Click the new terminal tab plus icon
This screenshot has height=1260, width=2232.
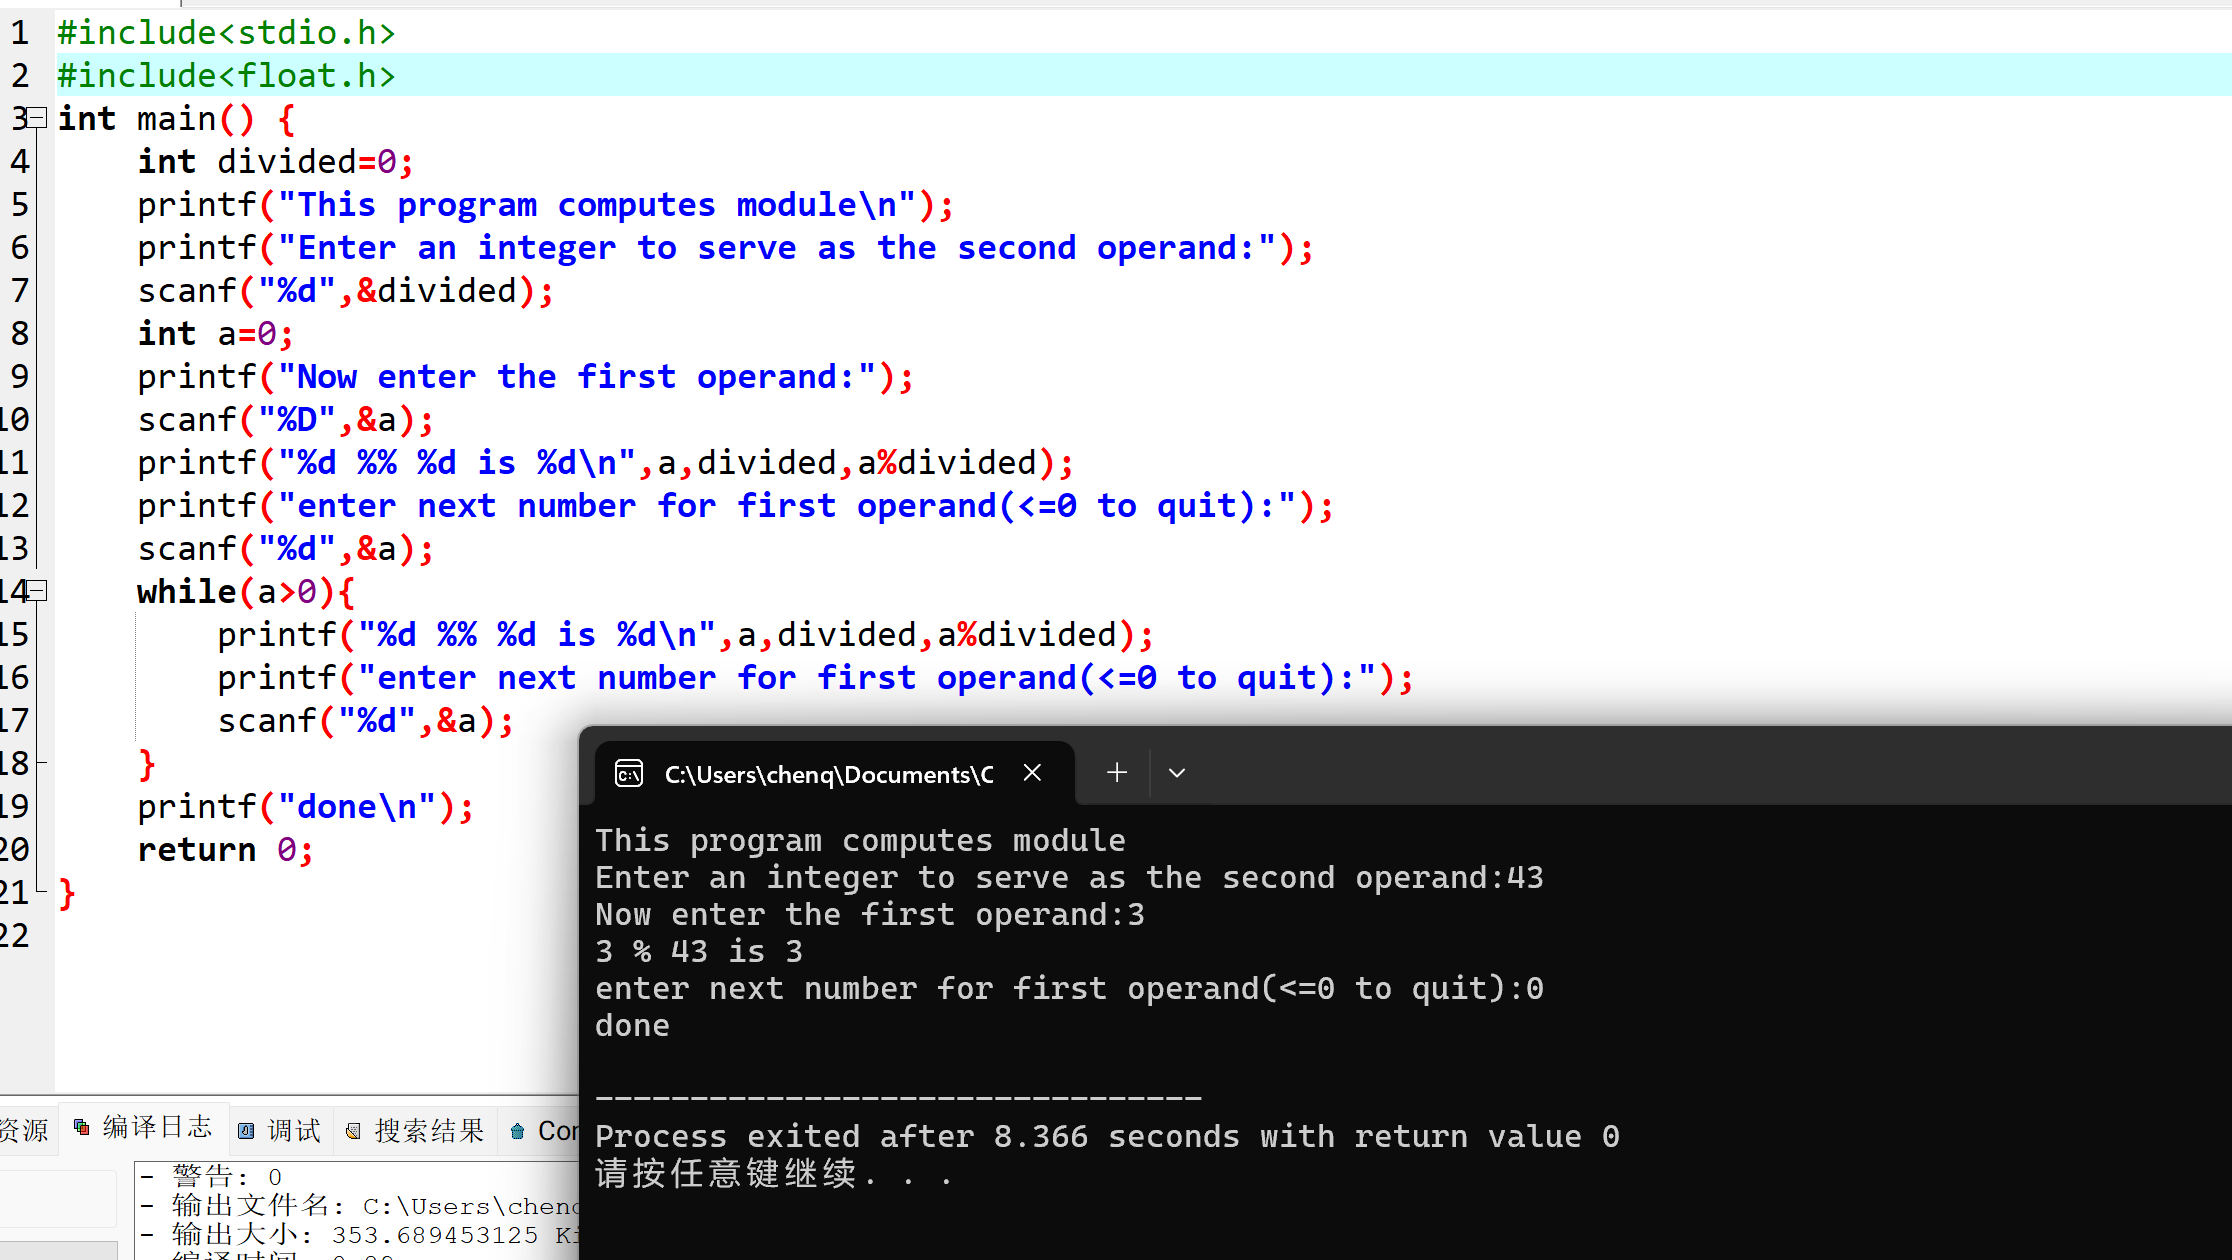pos(1113,773)
